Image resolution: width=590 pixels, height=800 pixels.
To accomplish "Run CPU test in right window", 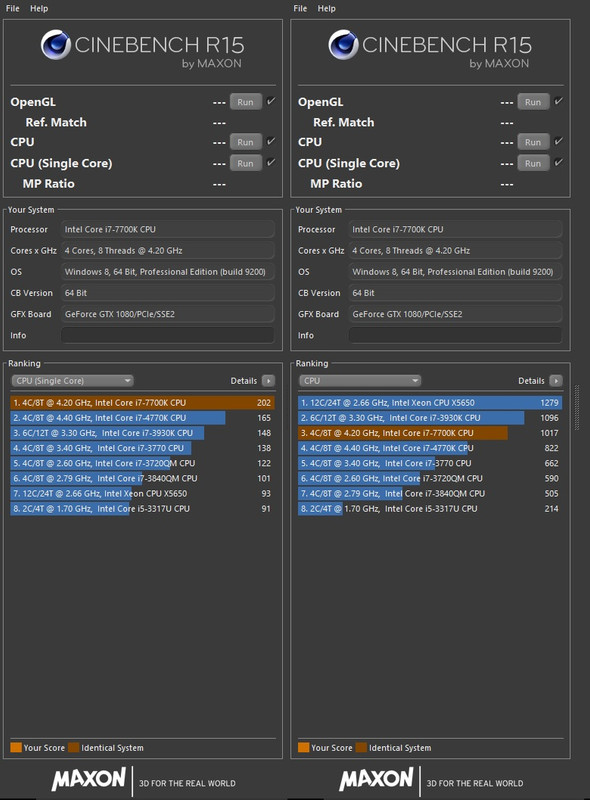I will point(533,142).
